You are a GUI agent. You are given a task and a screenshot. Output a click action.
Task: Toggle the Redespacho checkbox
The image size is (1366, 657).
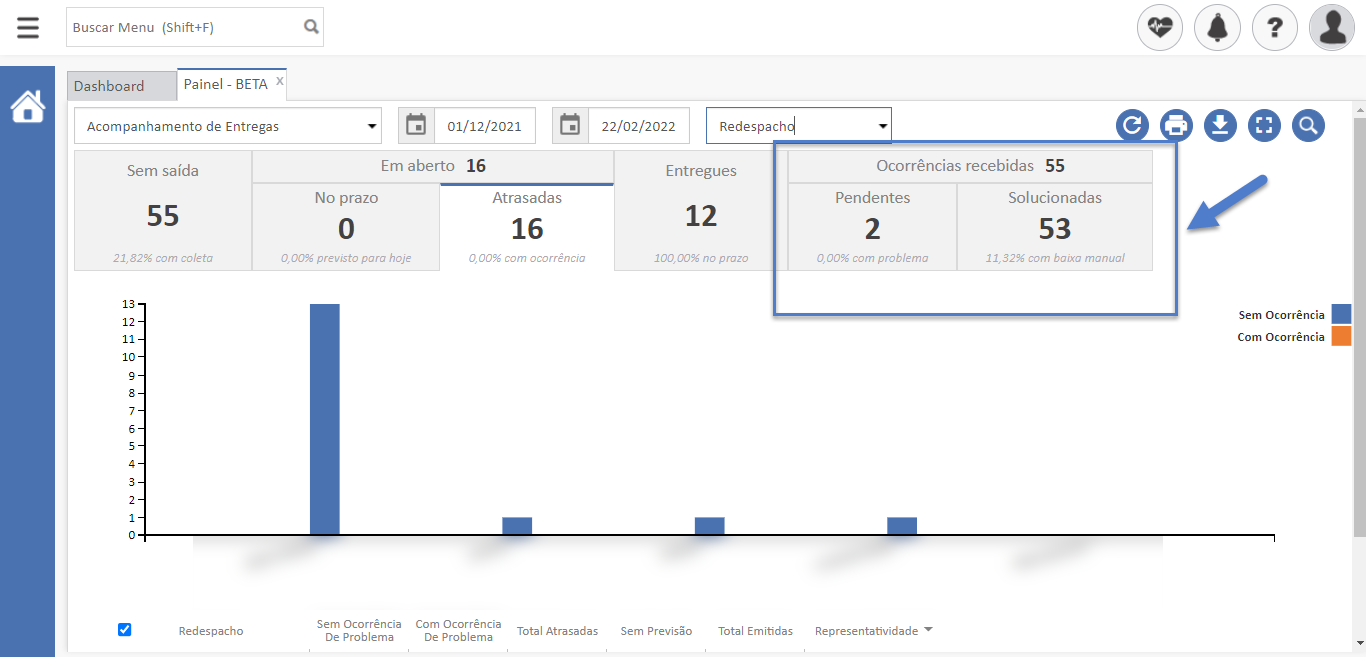[x=125, y=630]
